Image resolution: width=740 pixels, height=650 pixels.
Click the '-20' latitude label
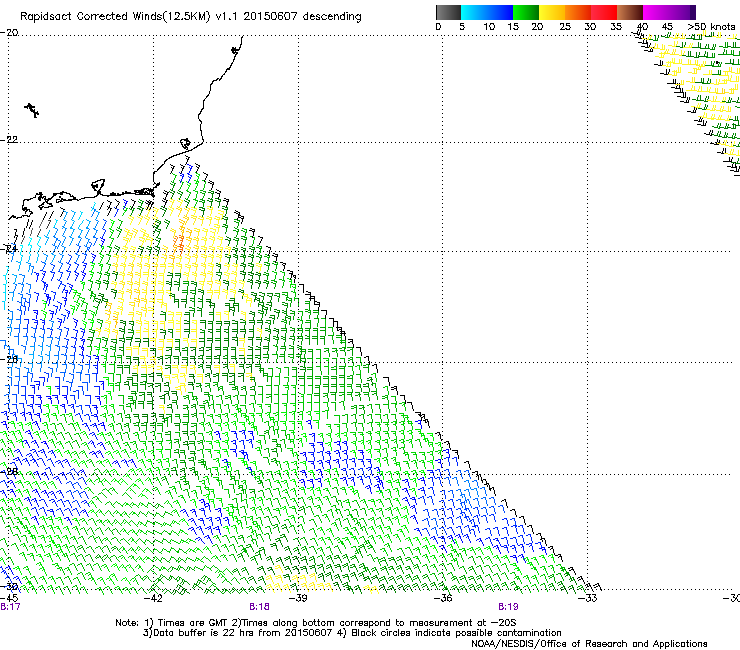click(x=9, y=32)
